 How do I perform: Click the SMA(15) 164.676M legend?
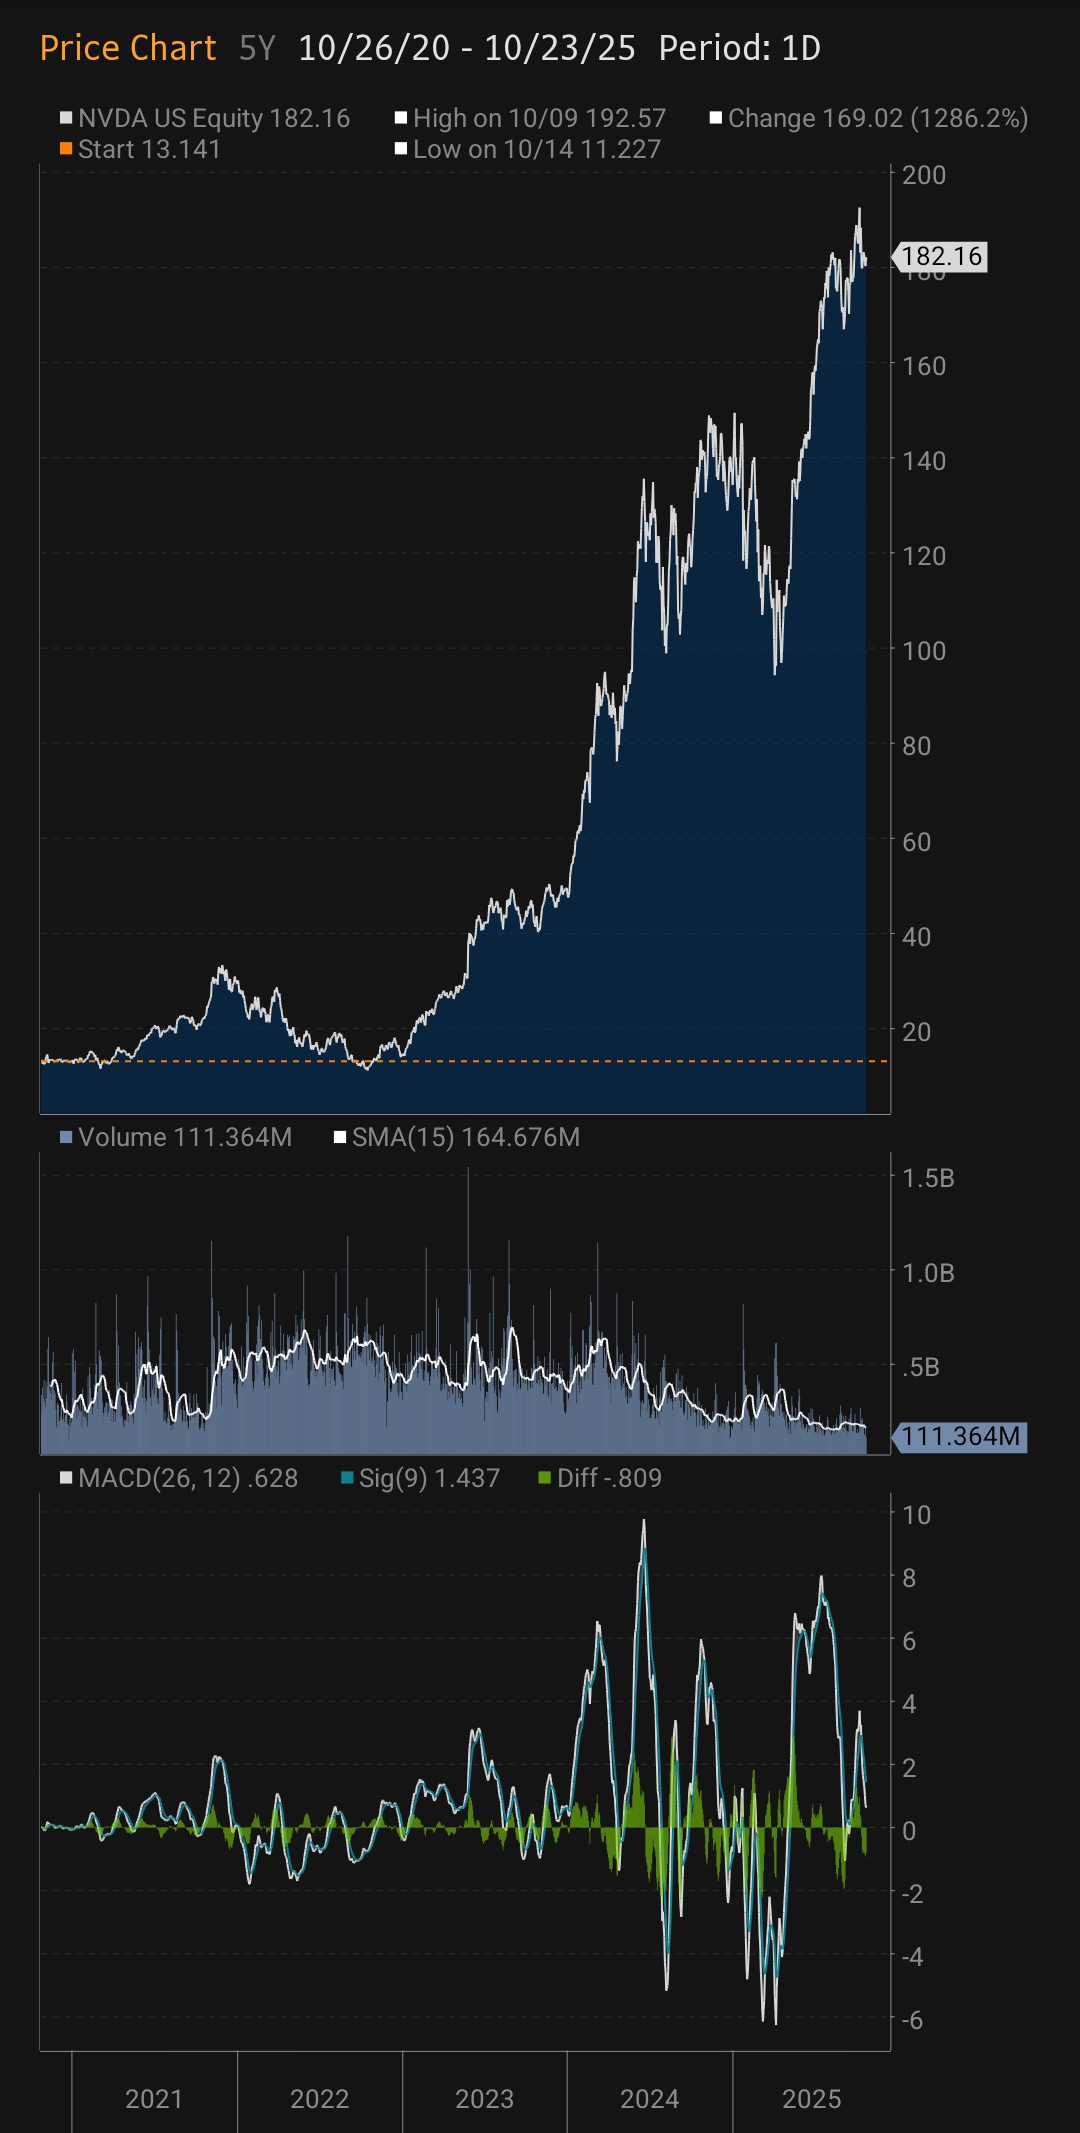point(457,1137)
